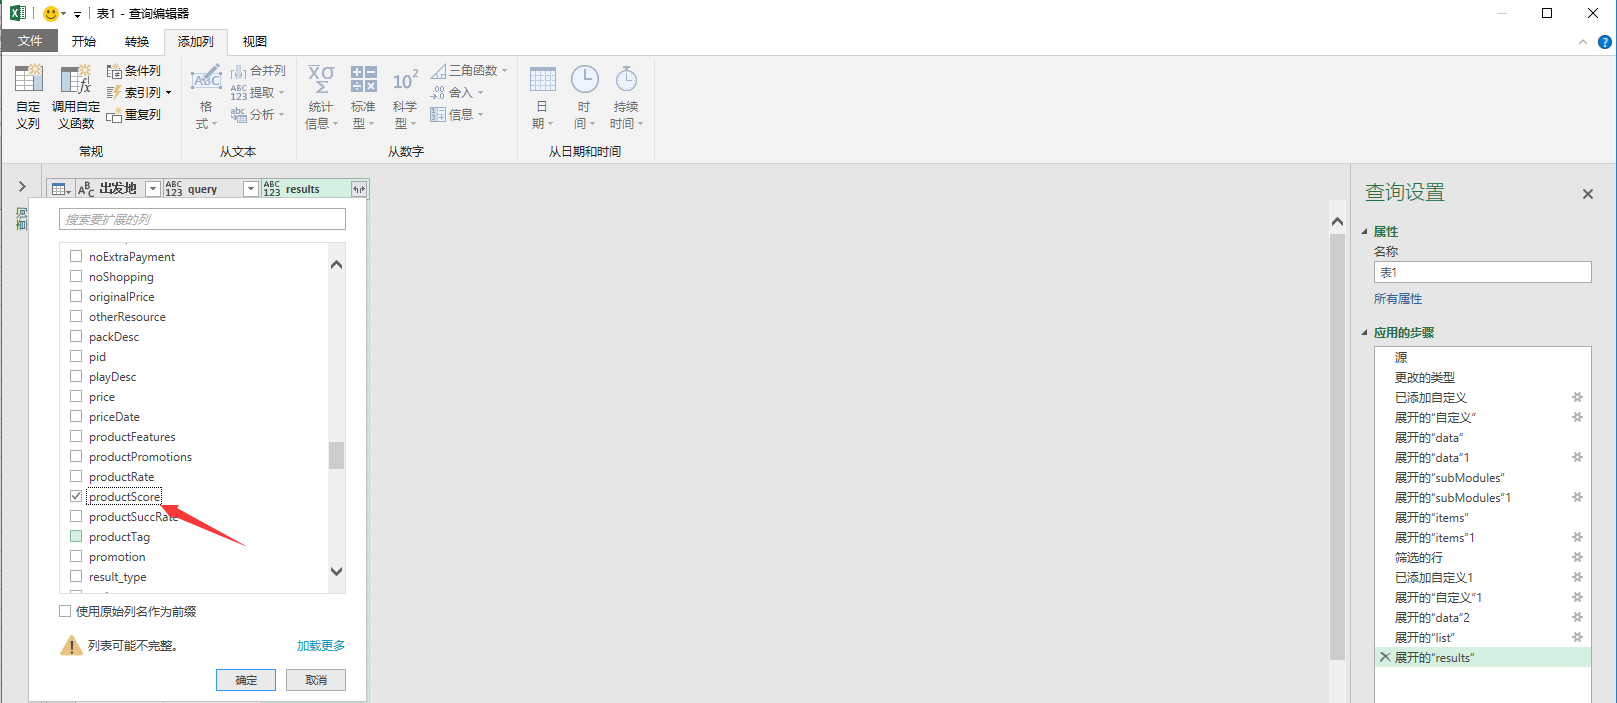
Task: Open the 文件 tab
Action: 30,41
